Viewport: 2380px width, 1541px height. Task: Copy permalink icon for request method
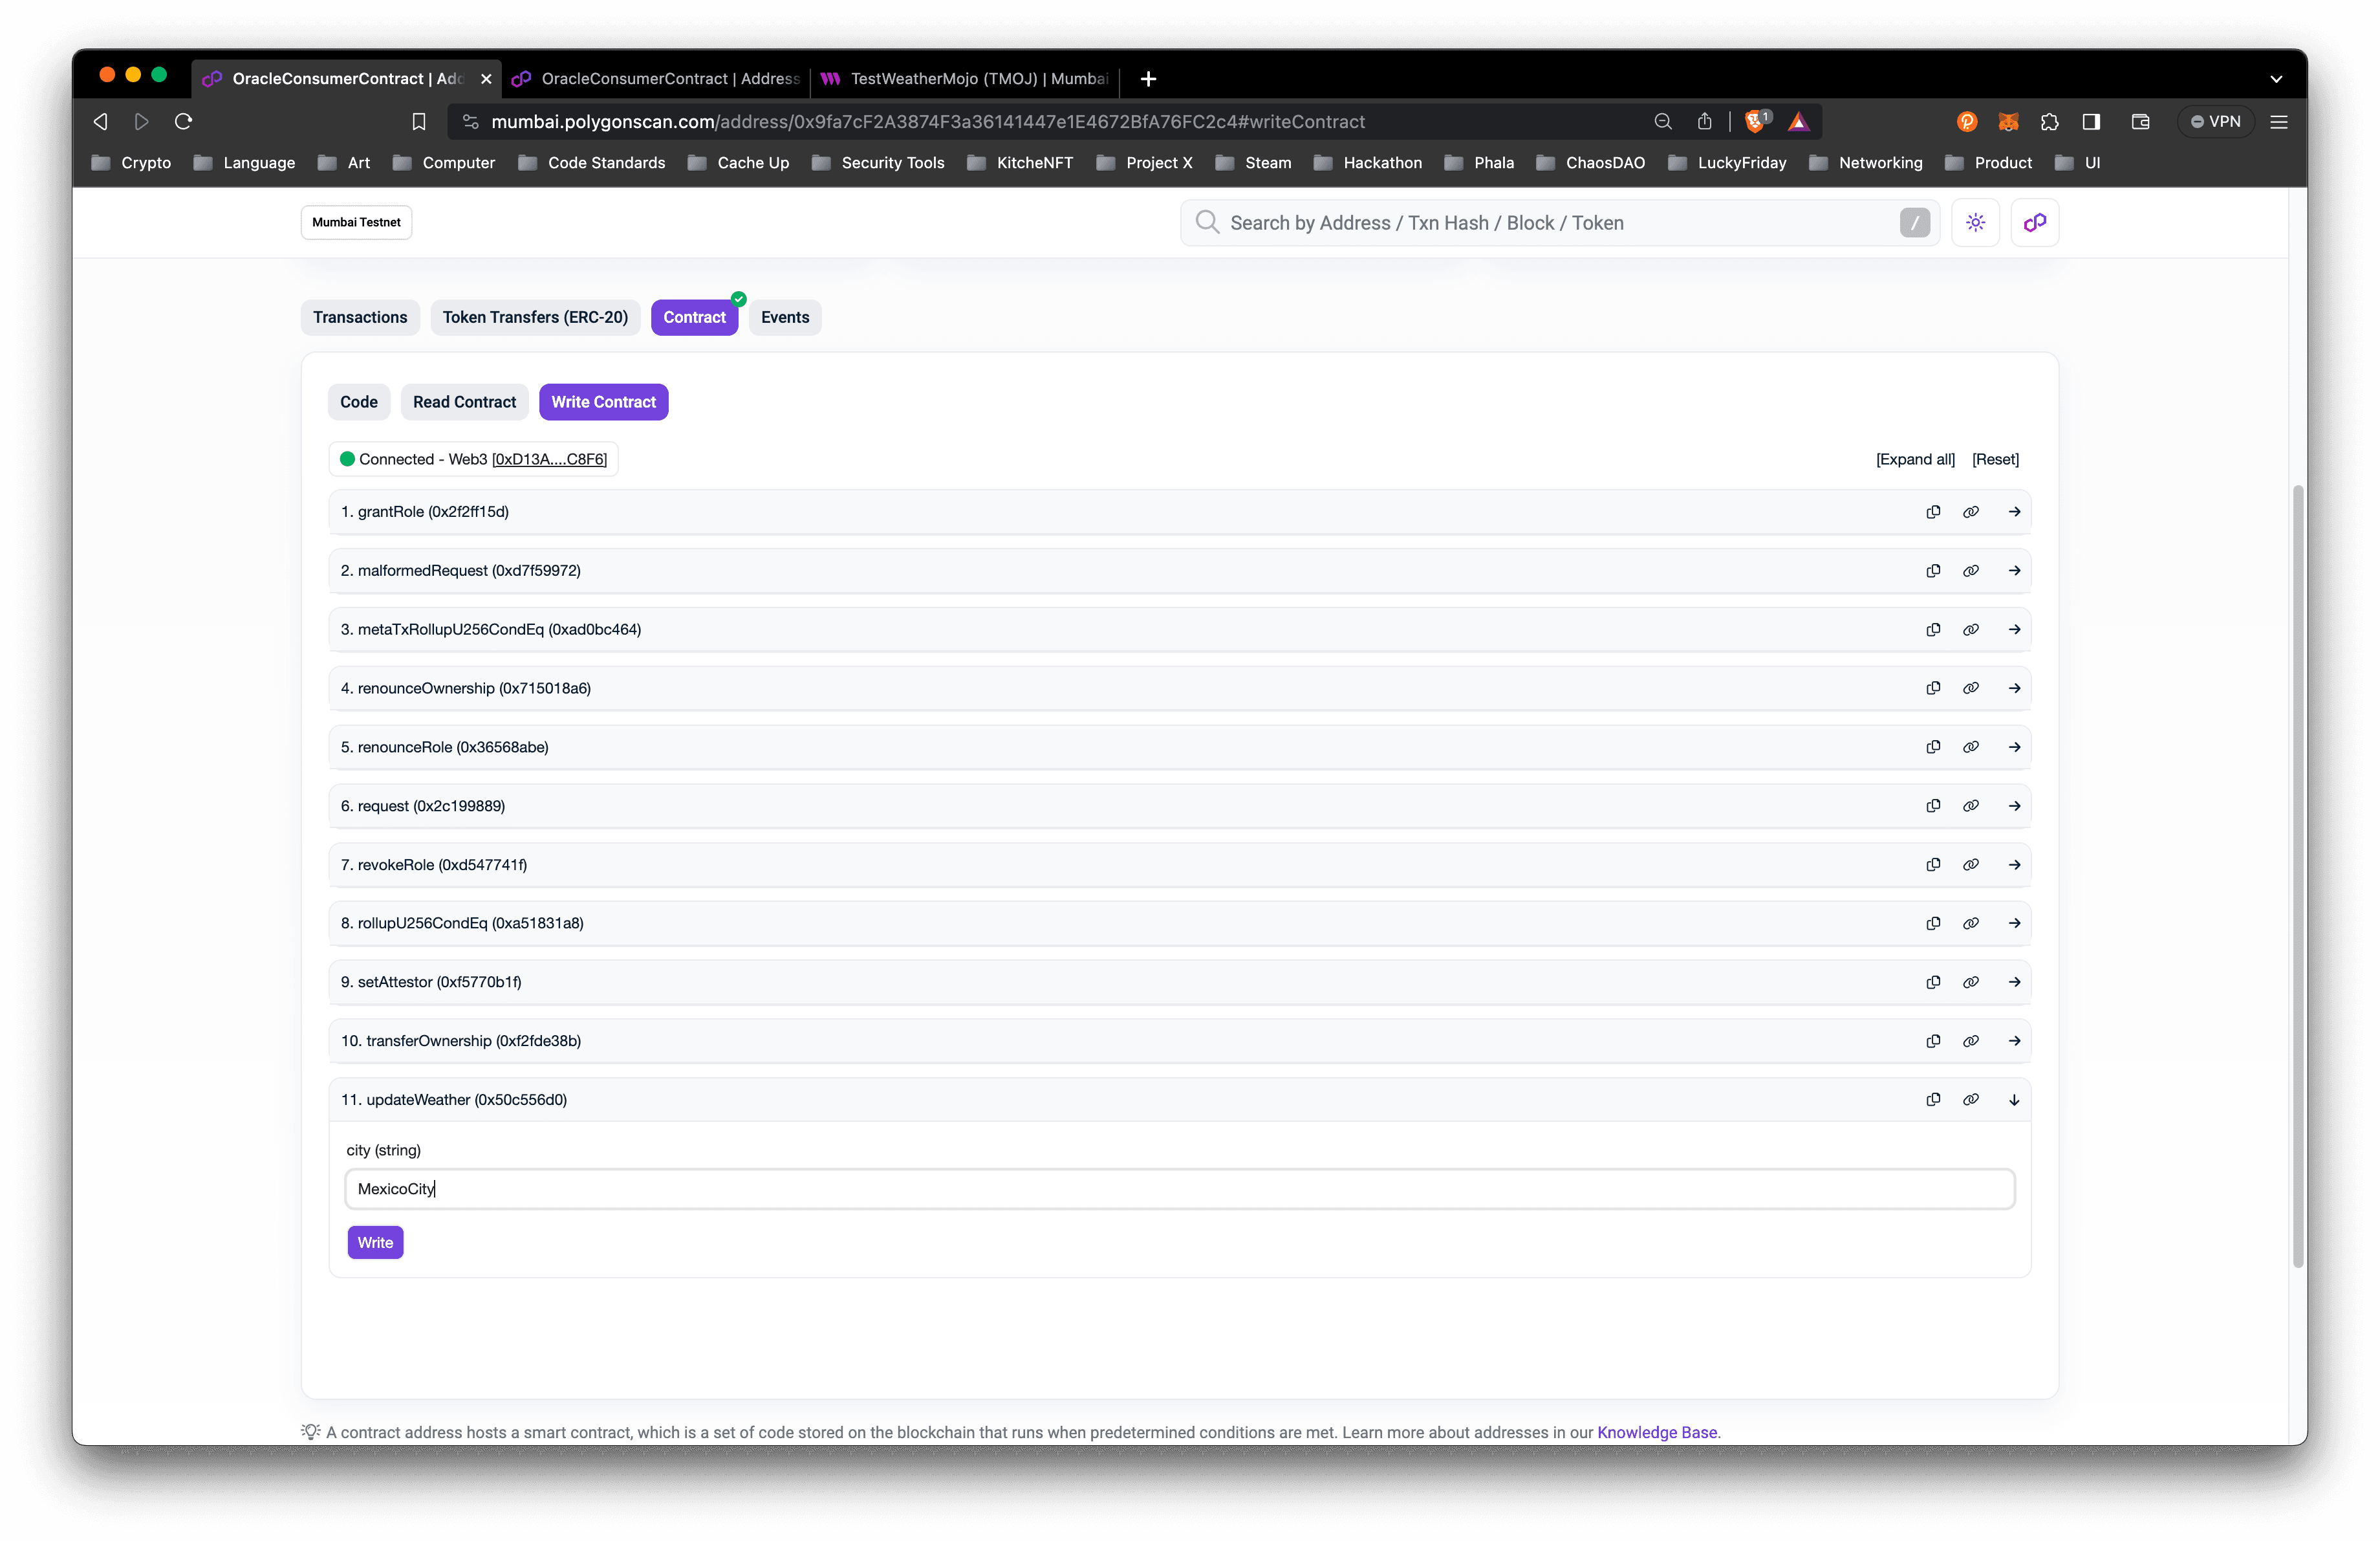click(1970, 806)
